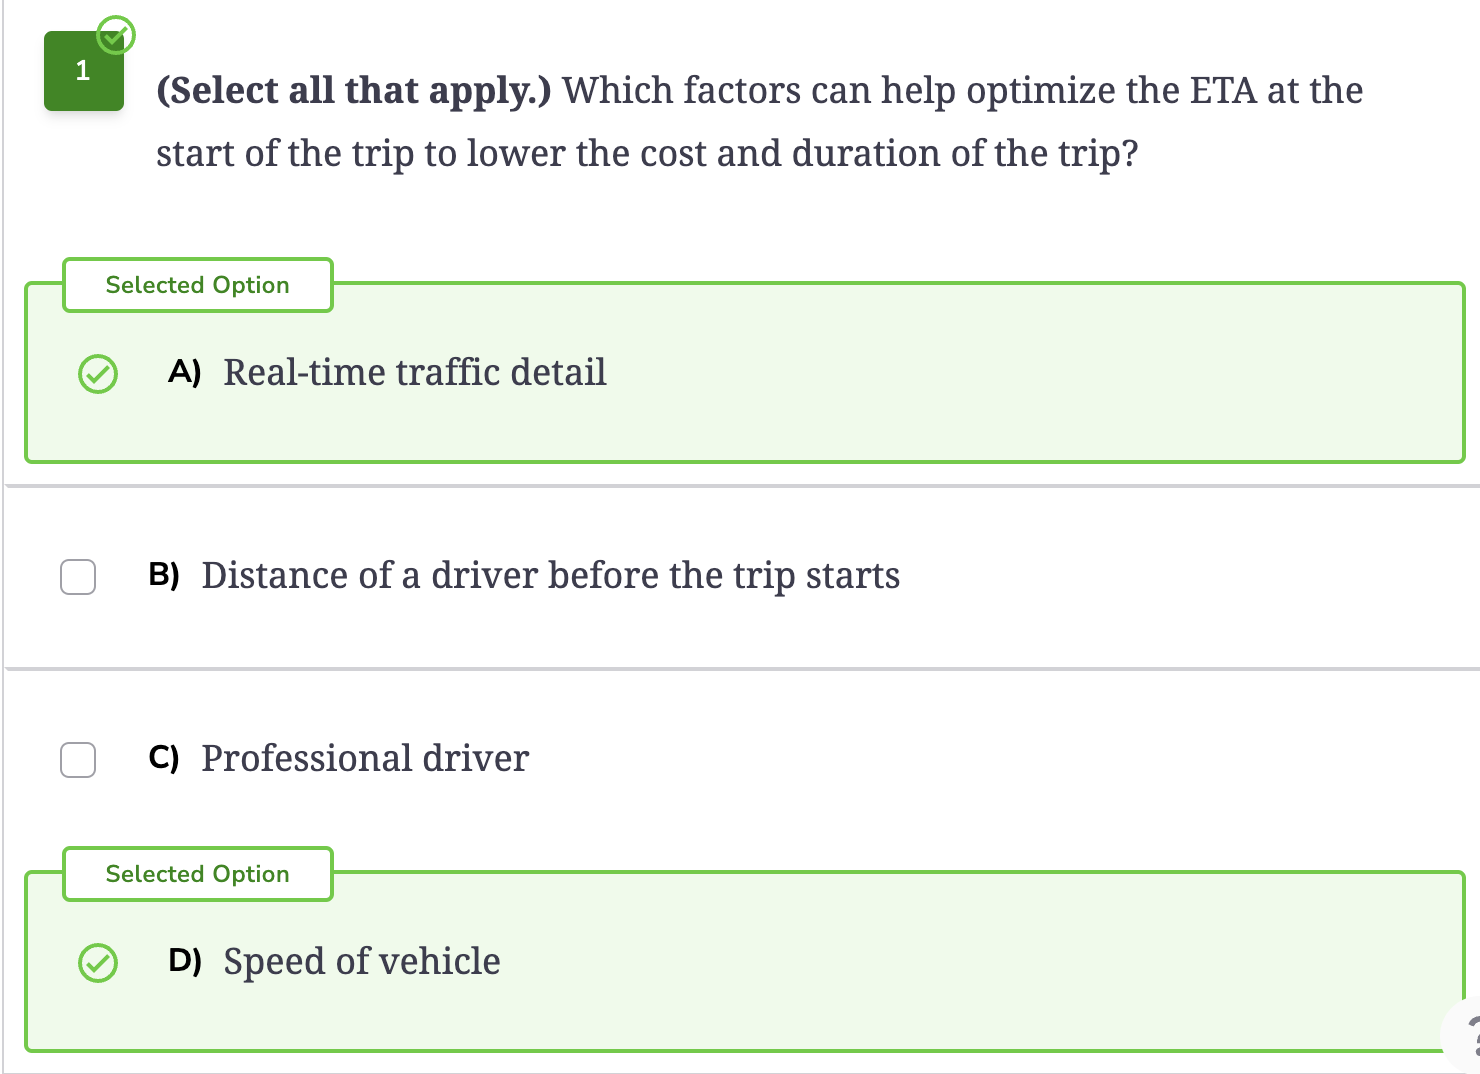Click the 'Speed of vehicle' answer text
Screen dimensions: 1480x1074
[362, 961]
